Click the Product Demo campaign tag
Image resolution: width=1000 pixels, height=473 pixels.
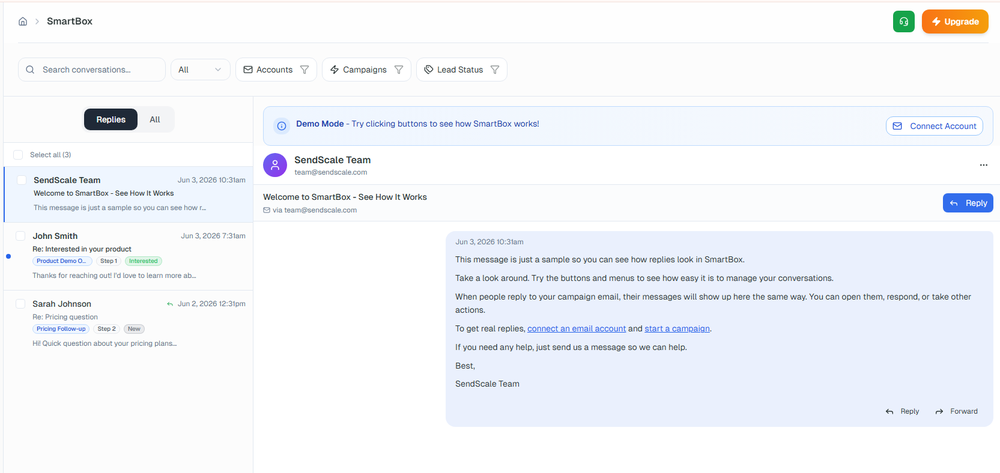point(62,261)
